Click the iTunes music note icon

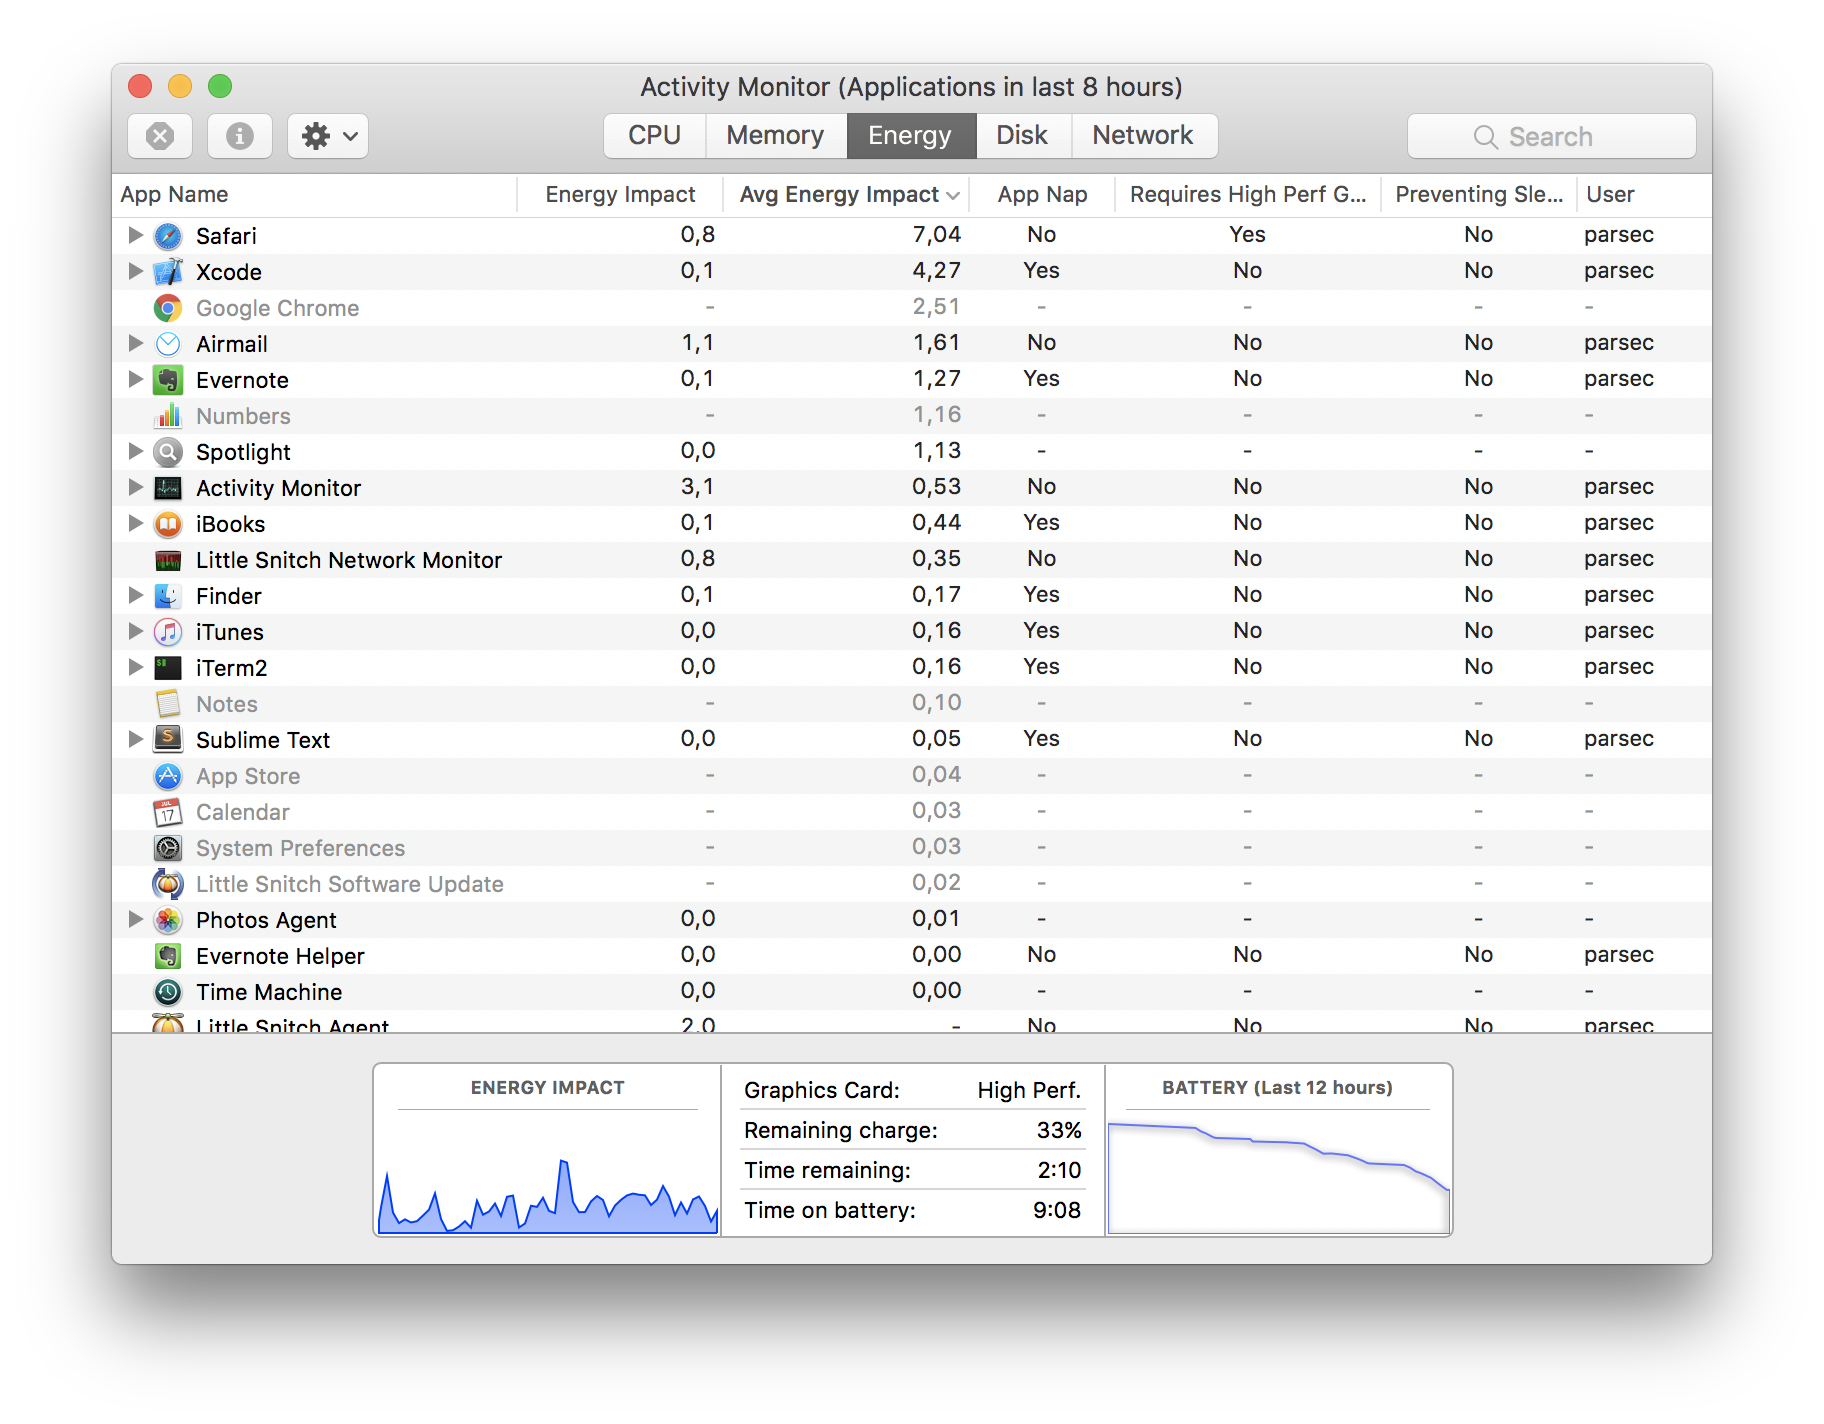tap(168, 632)
